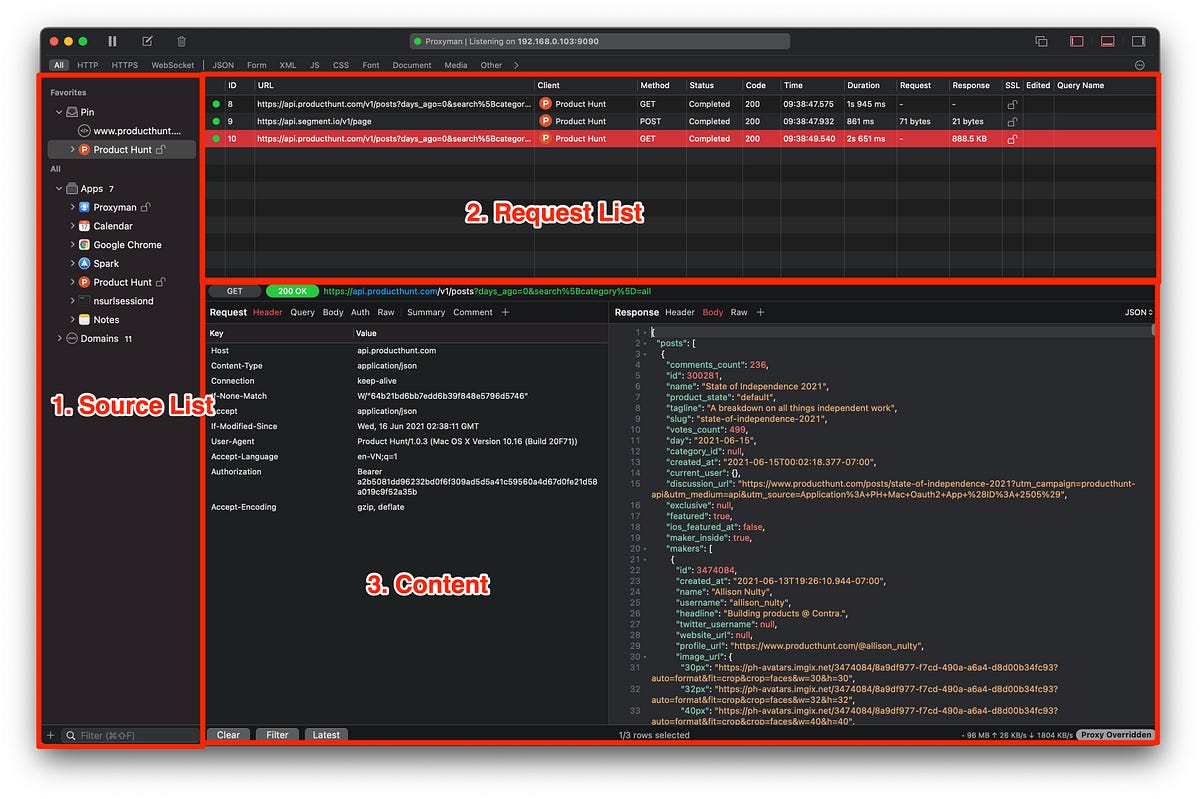Open the Filter button near Clear
This screenshot has height=799, width=1200.
[277, 734]
